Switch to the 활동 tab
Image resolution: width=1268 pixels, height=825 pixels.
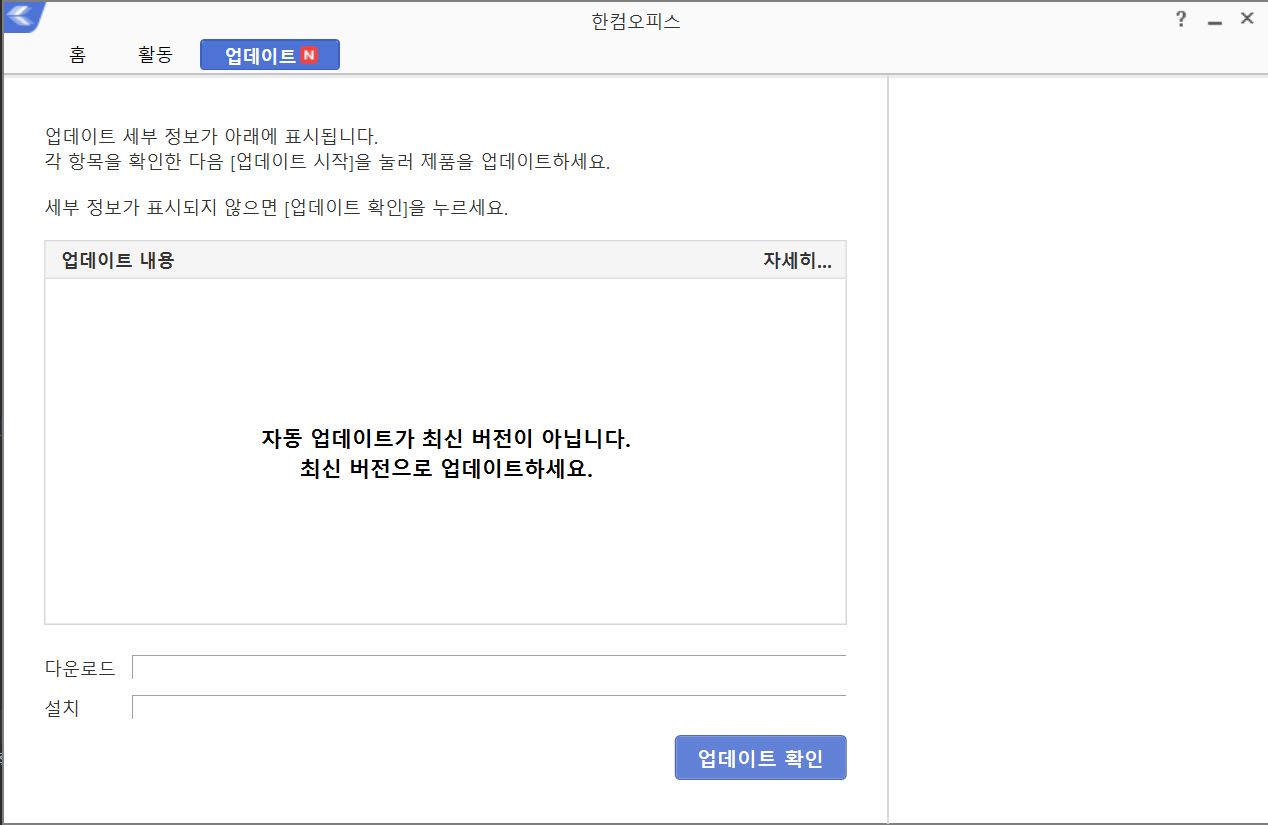(155, 55)
